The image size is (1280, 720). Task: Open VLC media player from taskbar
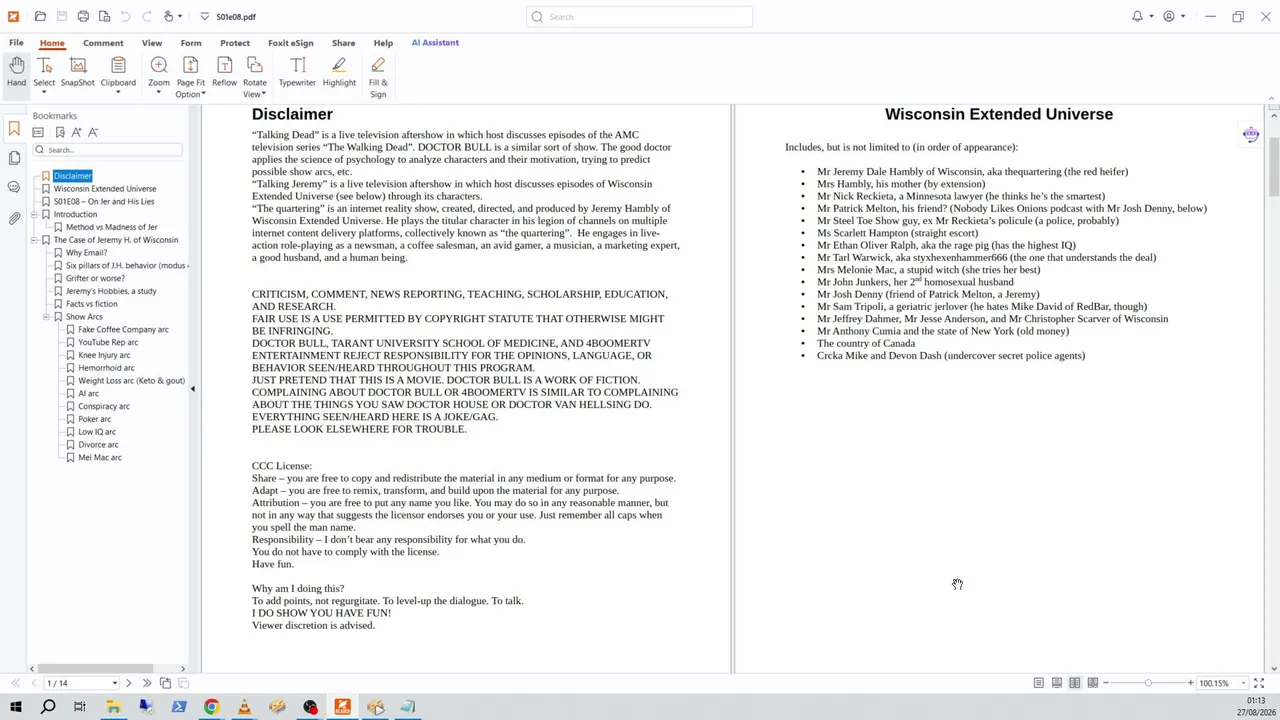click(244, 707)
